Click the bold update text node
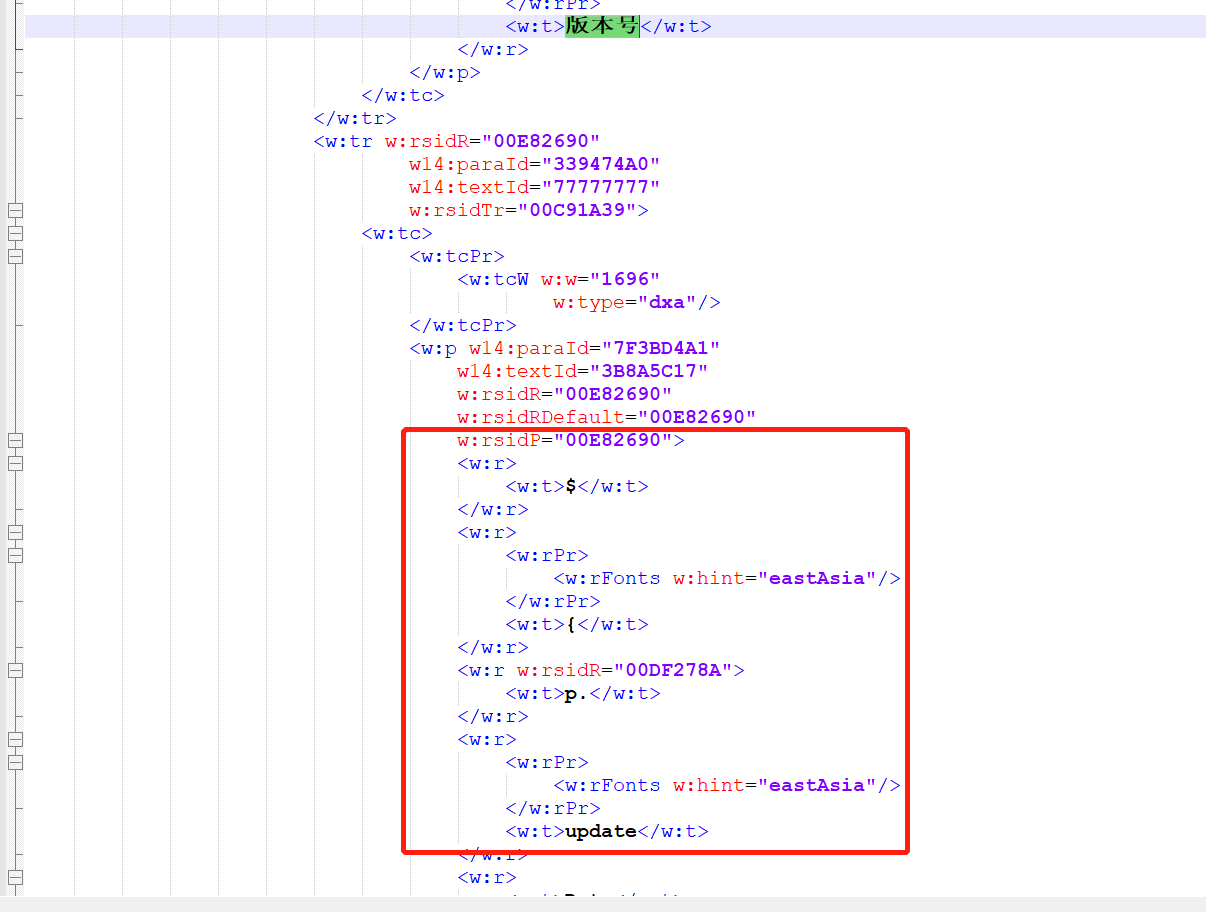This screenshot has height=912, width=1206. click(x=600, y=831)
